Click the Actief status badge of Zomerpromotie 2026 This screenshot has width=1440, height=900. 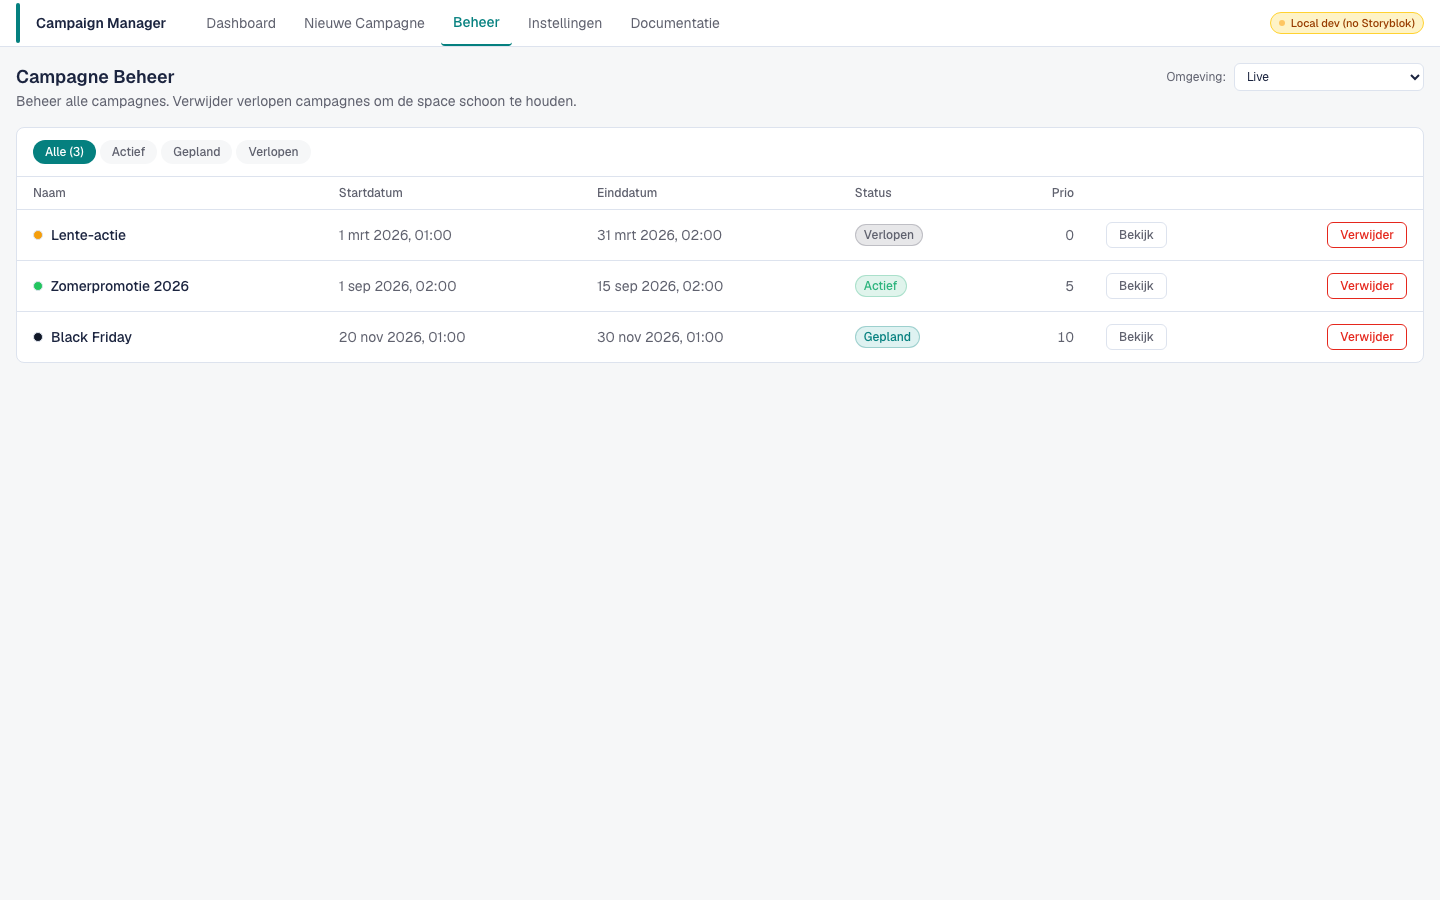(881, 286)
